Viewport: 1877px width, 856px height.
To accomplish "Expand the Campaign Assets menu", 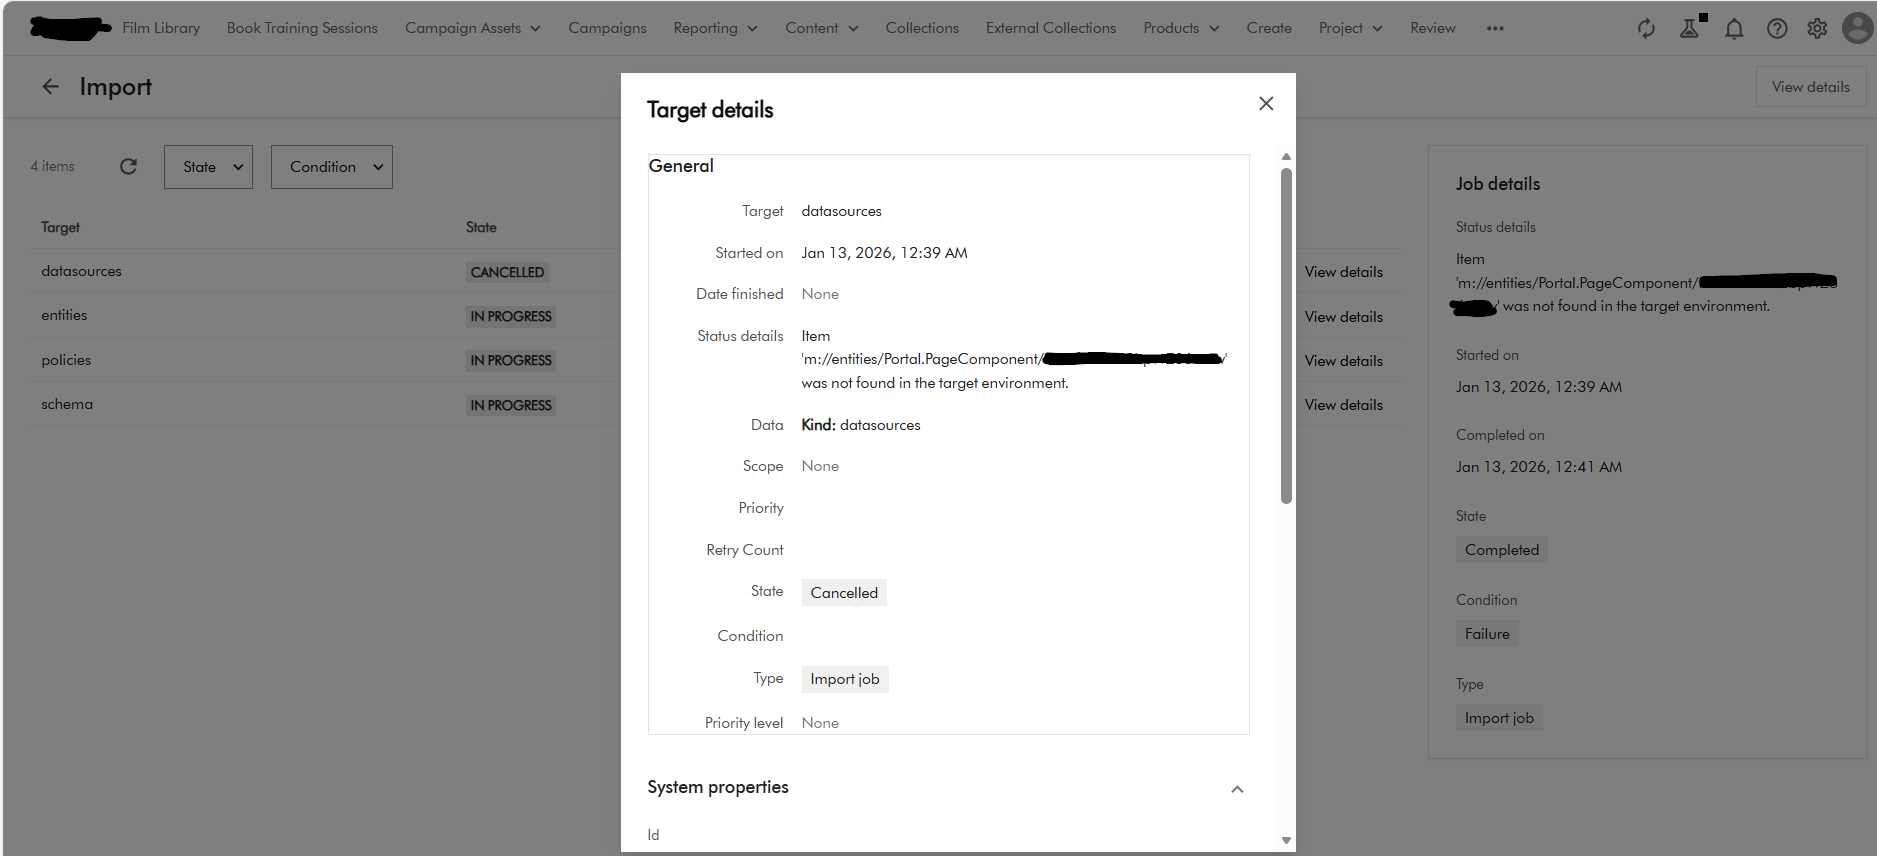I will click(472, 28).
